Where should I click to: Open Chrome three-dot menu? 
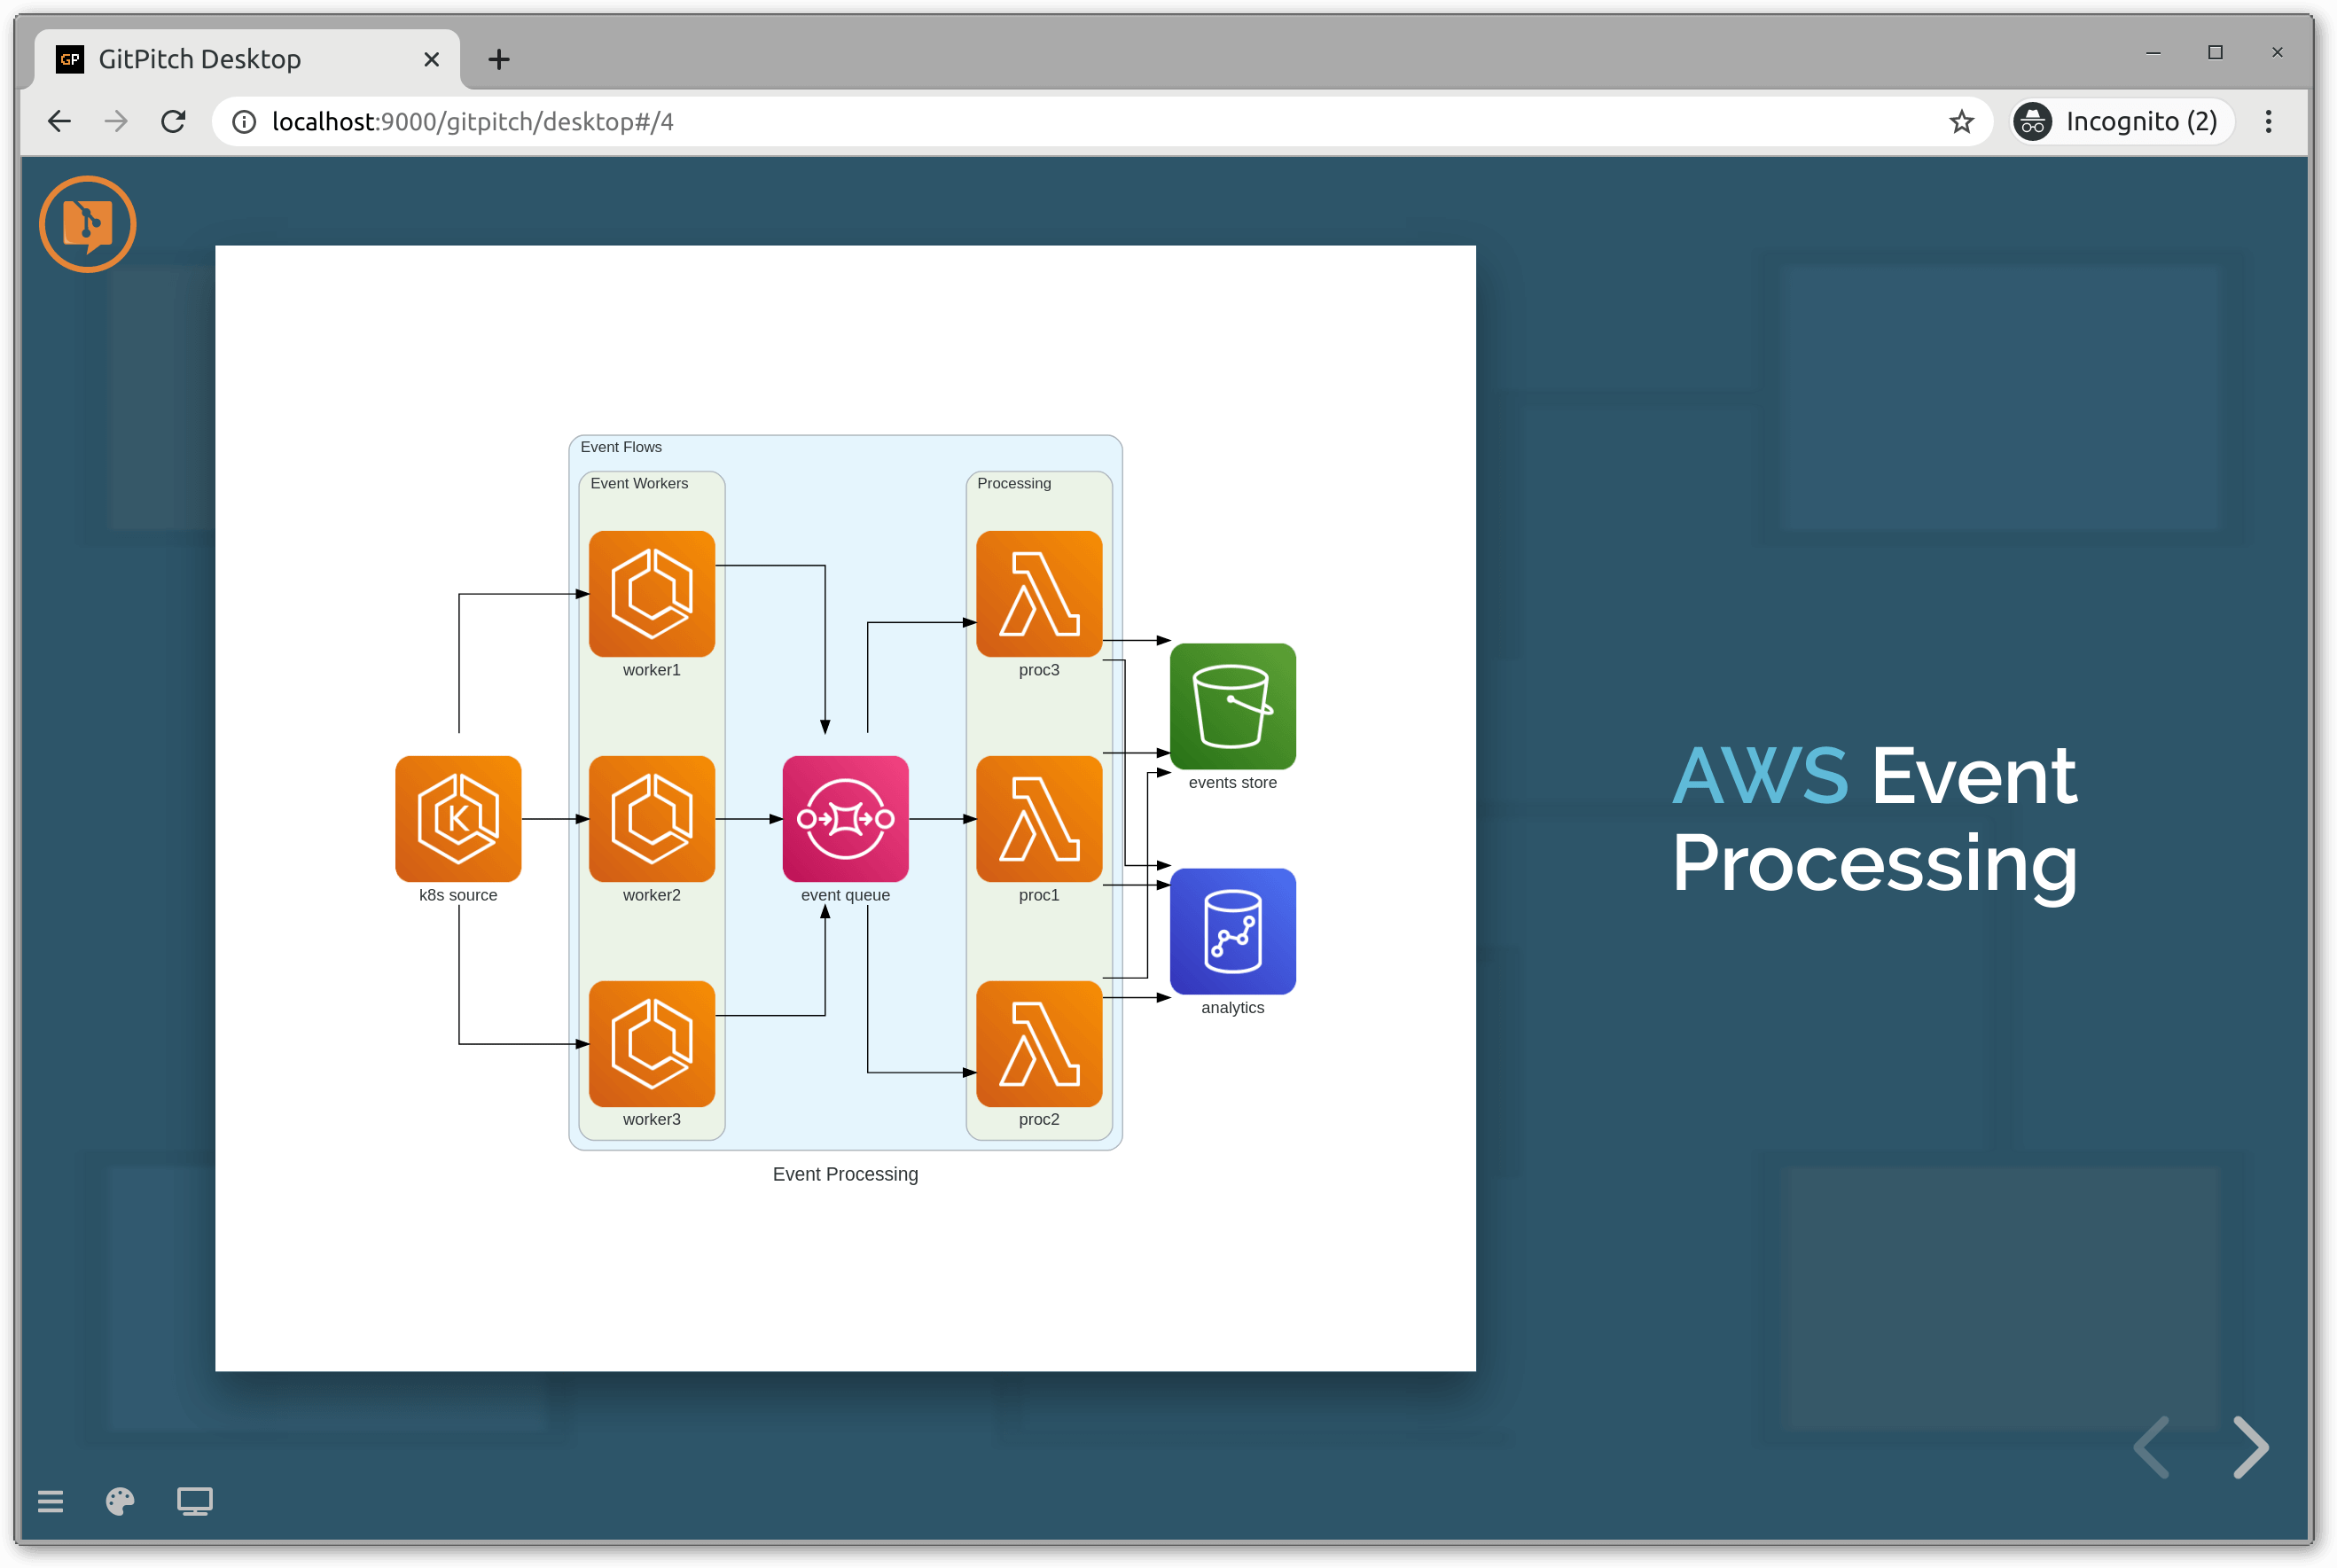[x=2269, y=121]
